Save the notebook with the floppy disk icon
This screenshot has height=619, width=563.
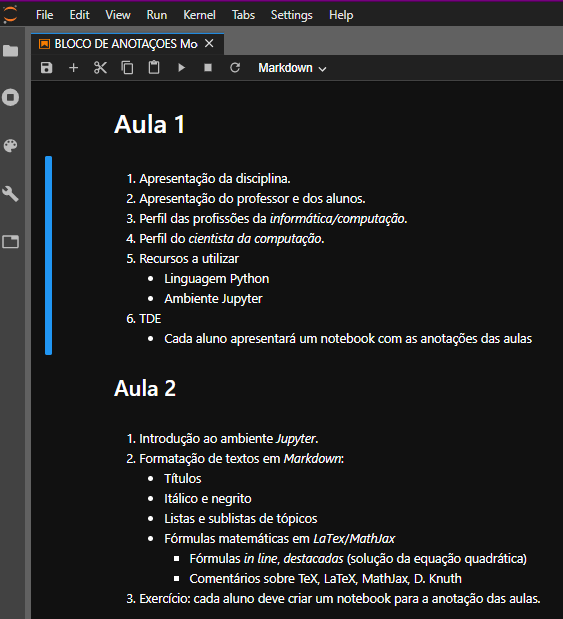tap(47, 68)
